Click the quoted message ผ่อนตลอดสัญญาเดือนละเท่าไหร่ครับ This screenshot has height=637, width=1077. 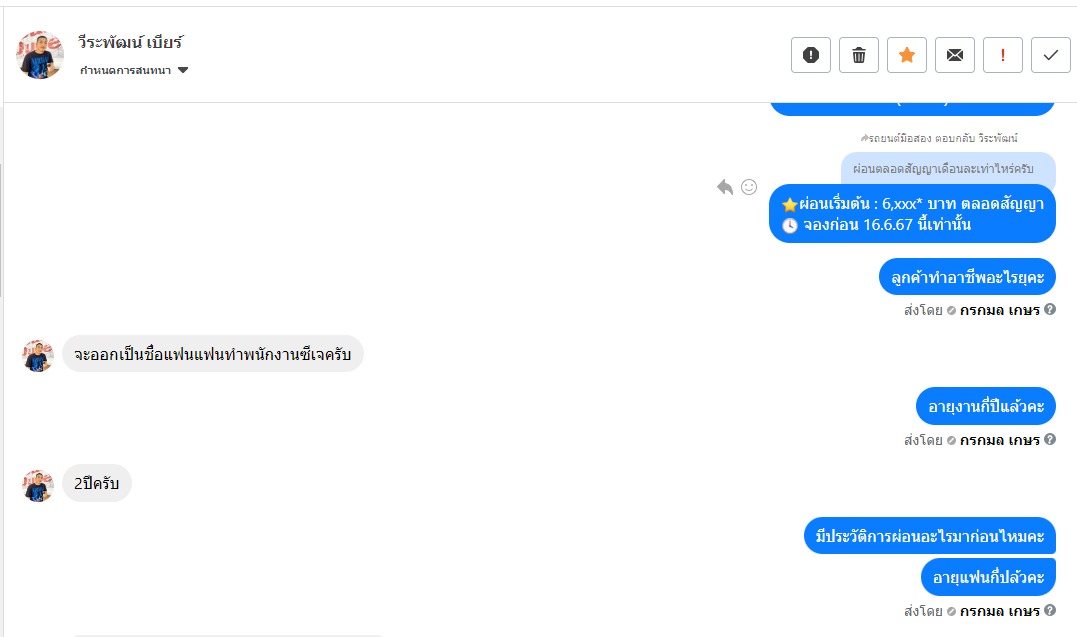coord(948,167)
